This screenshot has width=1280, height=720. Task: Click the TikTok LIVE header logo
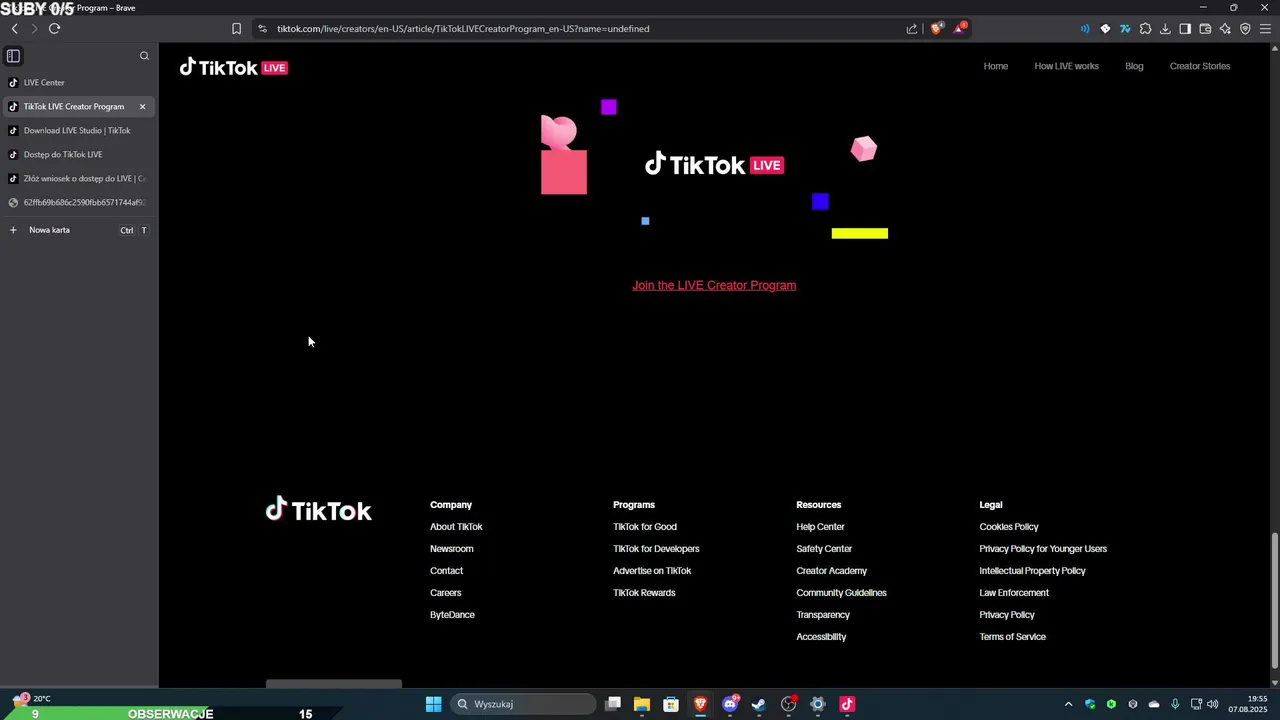click(234, 67)
